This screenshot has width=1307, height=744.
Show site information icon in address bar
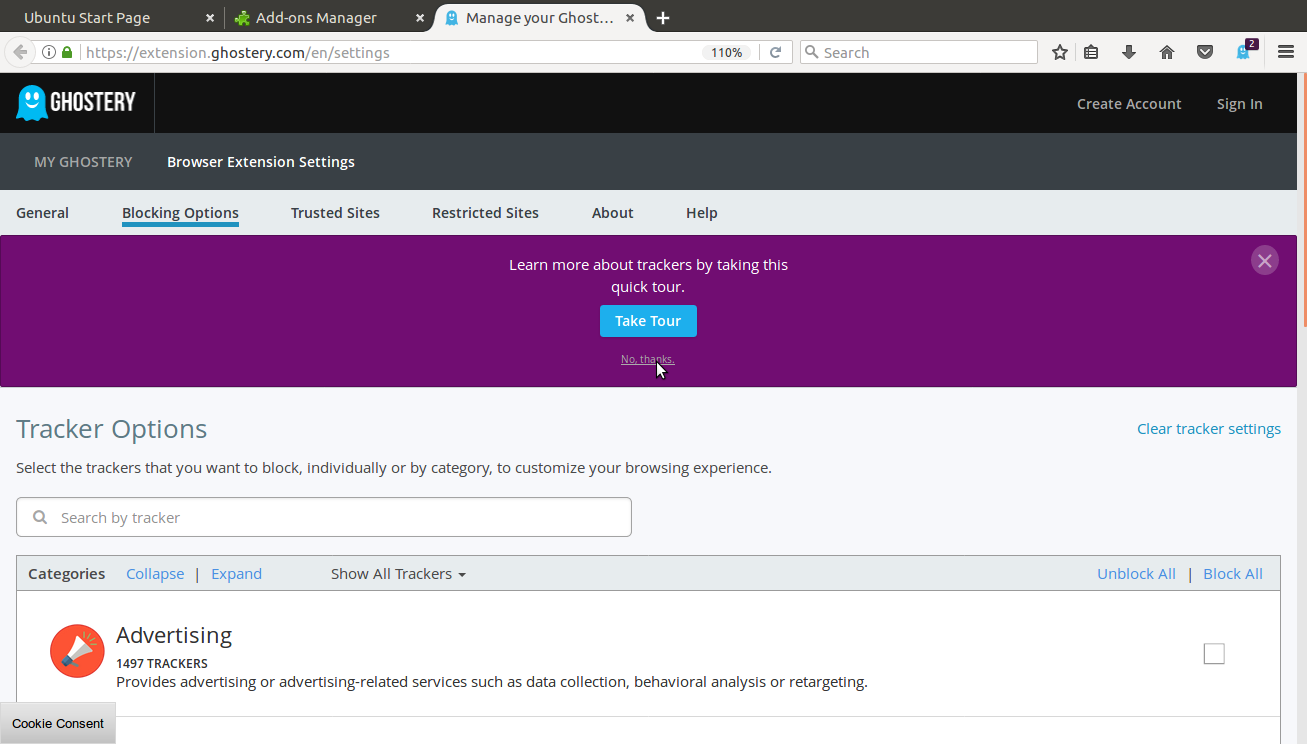(48, 52)
